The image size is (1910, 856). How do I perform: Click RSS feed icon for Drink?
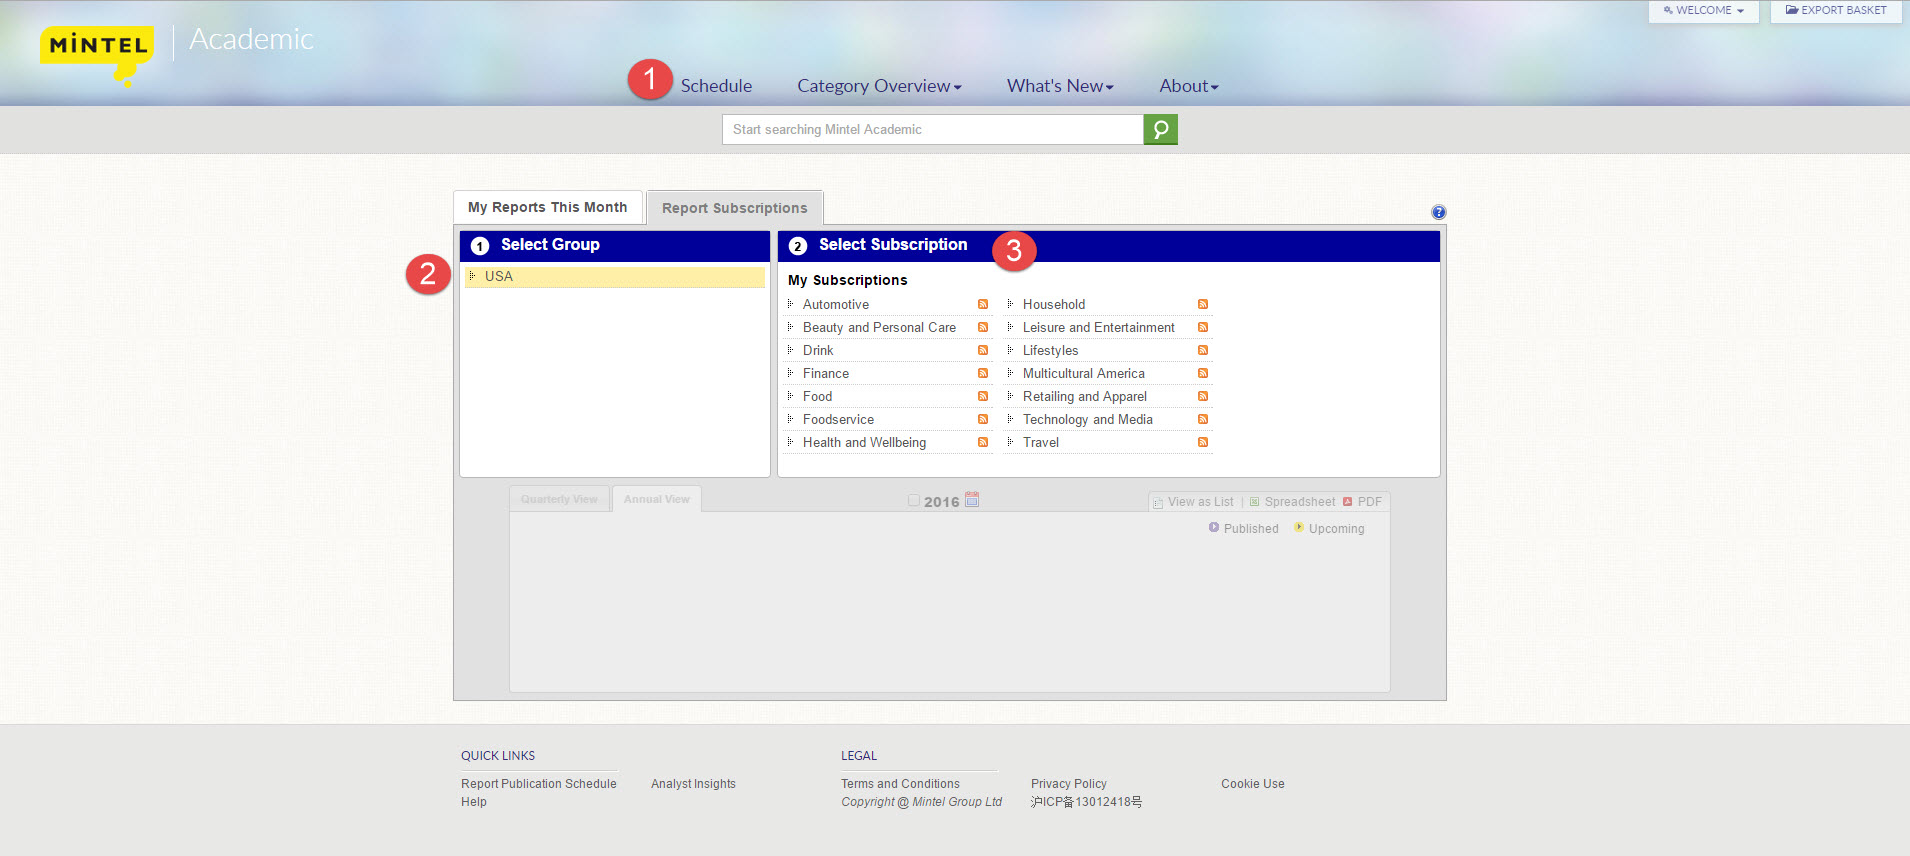click(x=983, y=350)
